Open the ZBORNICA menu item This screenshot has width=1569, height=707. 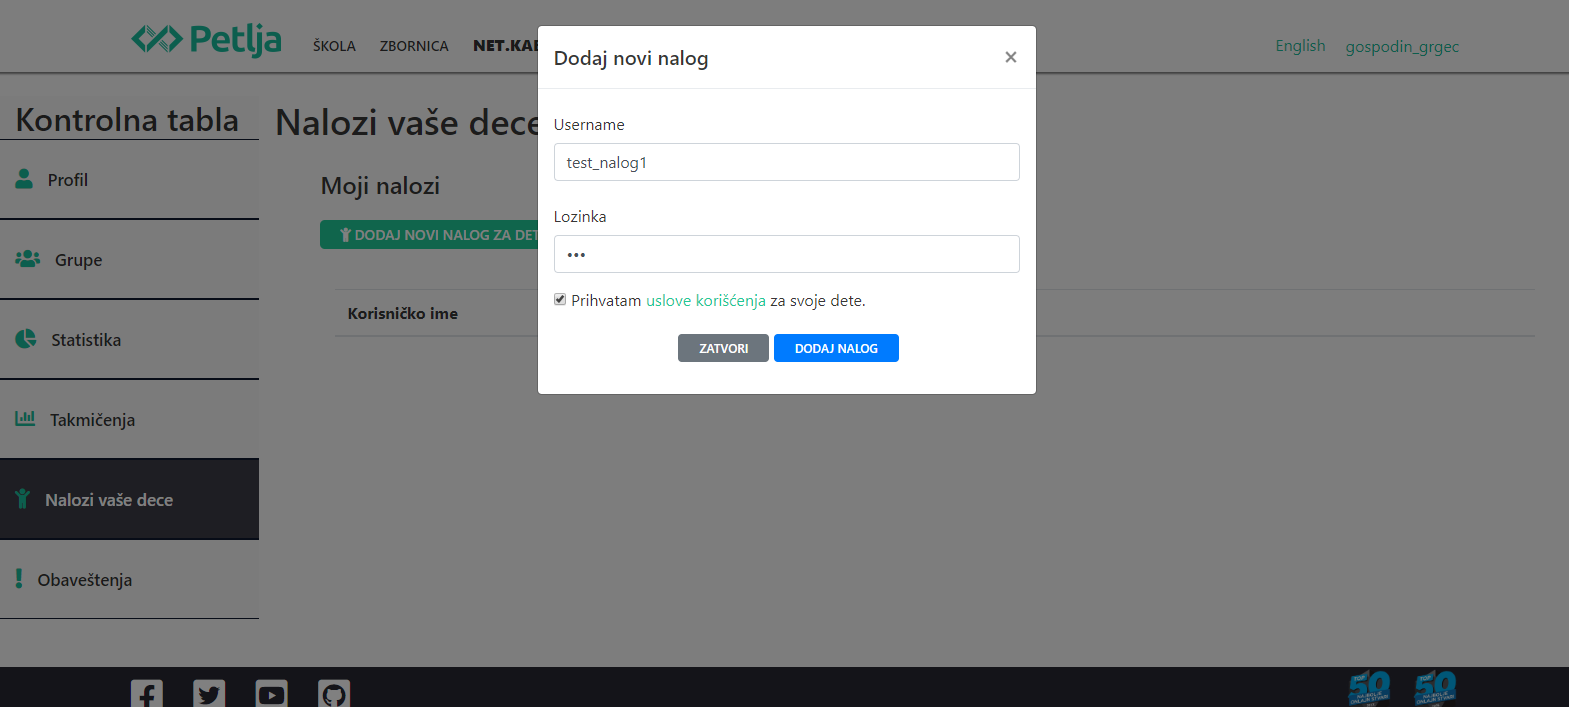[414, 46]
